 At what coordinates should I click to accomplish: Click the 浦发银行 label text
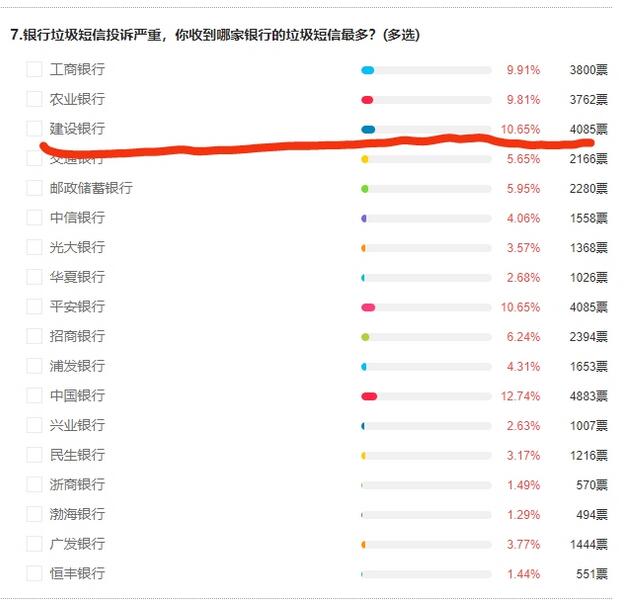[77, 366]
